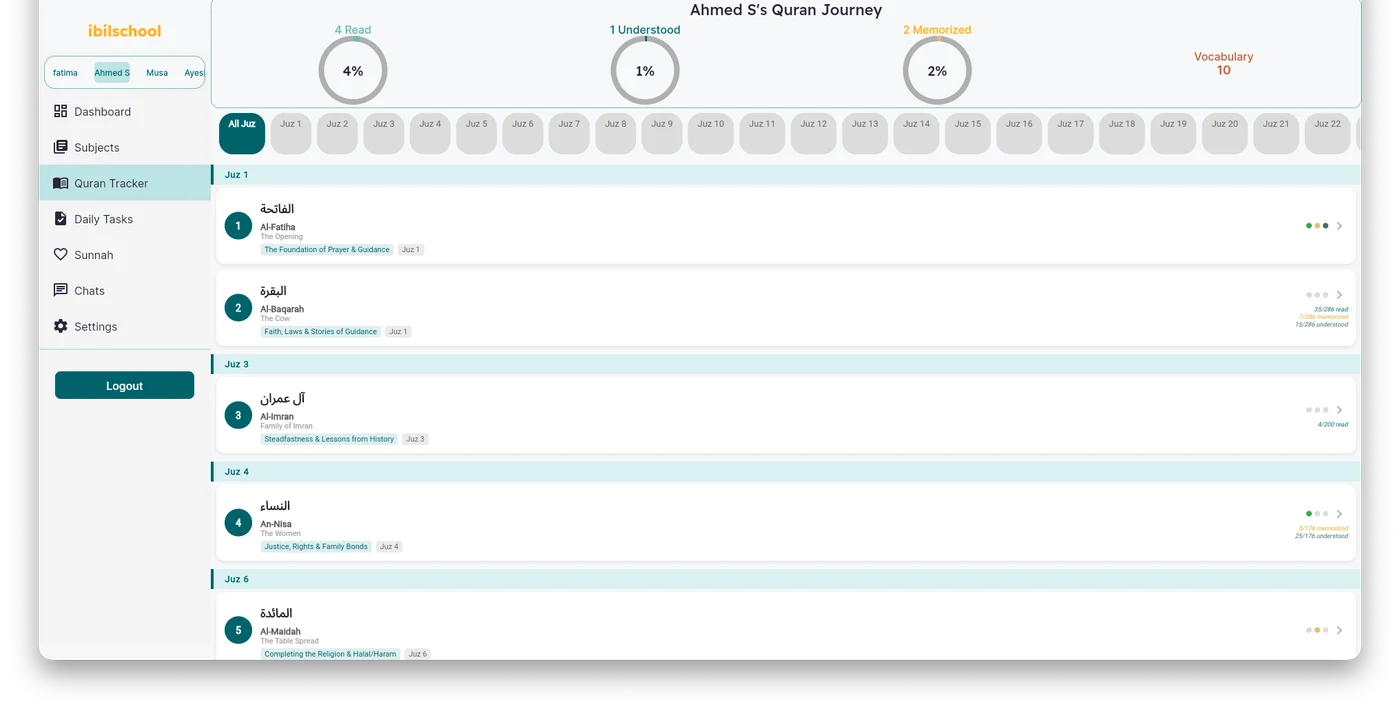The width and height of the screenshot is (1400, 711).
Task: Click Al-Fatiha progress status dots
Action: pyautogui.click(x=1317, y=226)
